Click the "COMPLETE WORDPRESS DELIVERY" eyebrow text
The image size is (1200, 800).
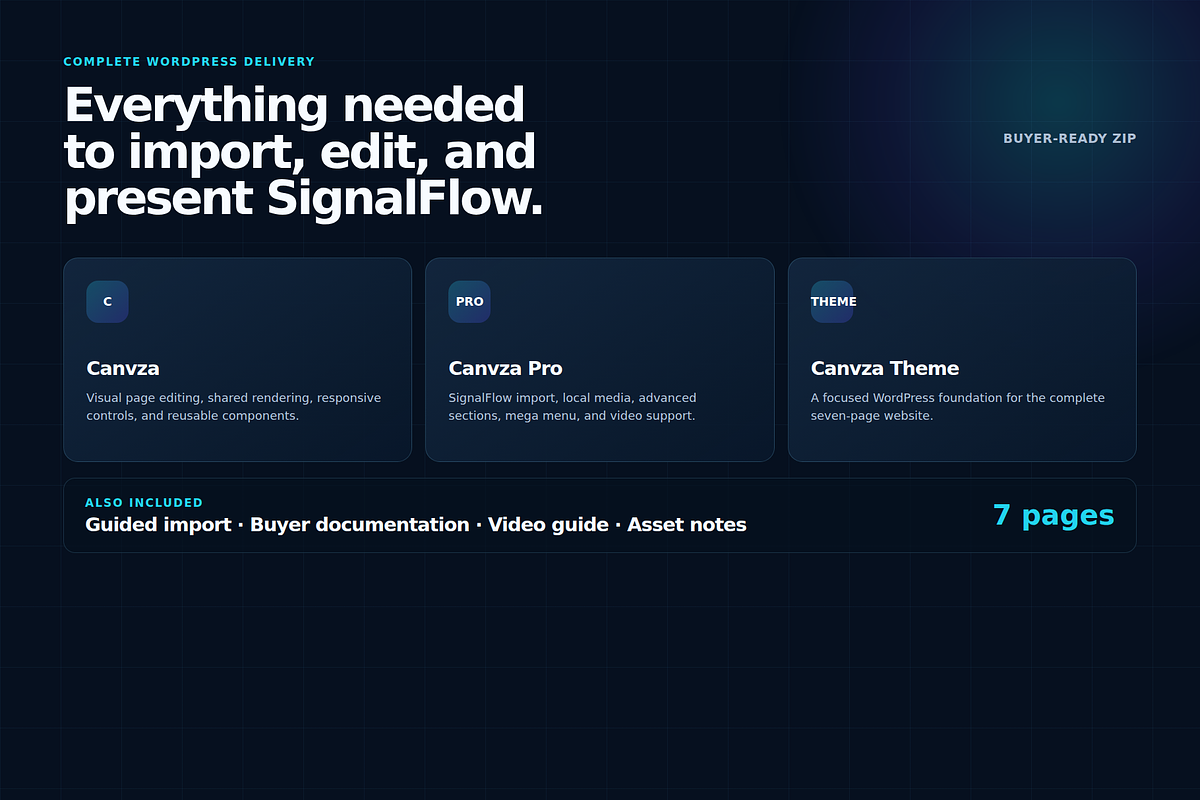(189, 62)
